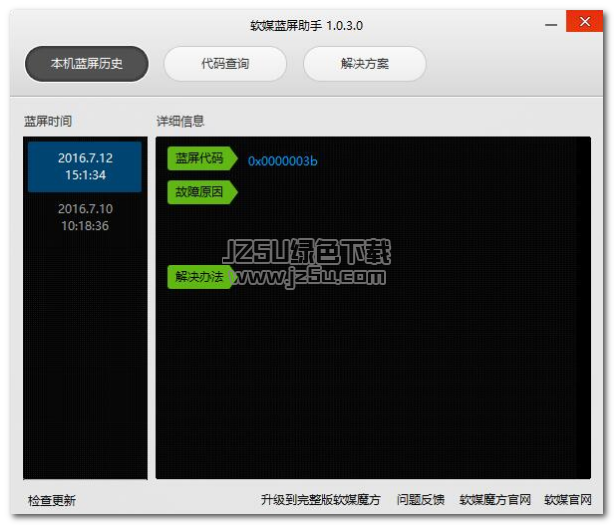Screen dimensions: 614x525
Task: Click the 详细信息 heading text
Action: (x=181, y=121)
